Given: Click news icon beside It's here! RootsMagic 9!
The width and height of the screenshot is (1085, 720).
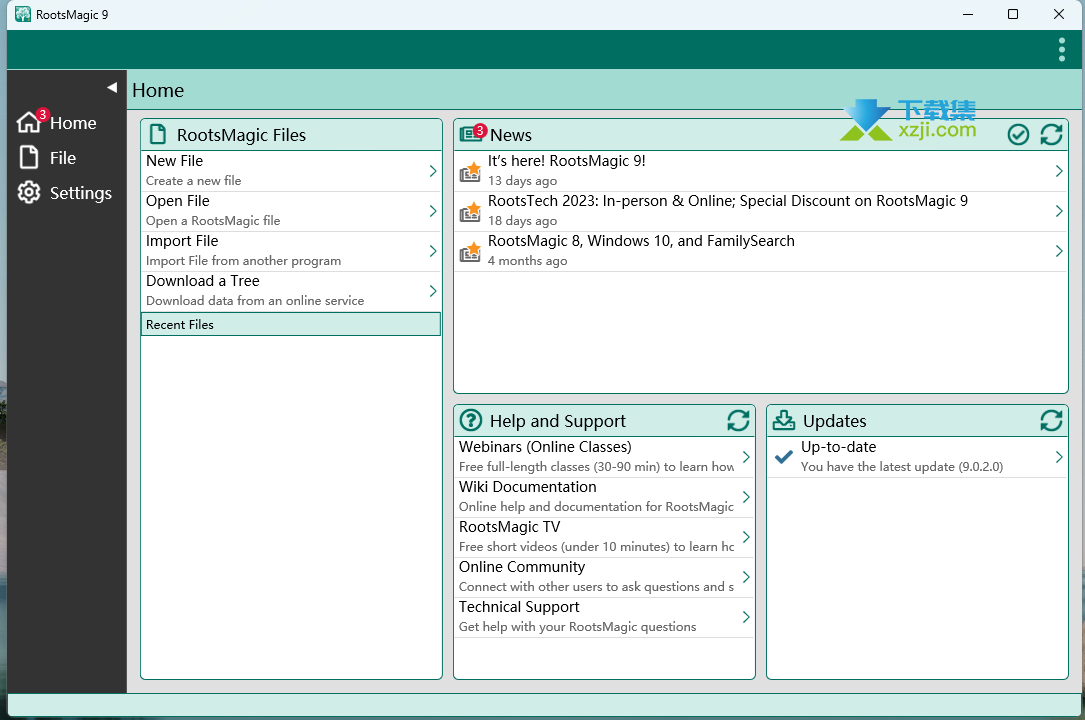Looking at the screenshot, I should (x=471, y=172).
